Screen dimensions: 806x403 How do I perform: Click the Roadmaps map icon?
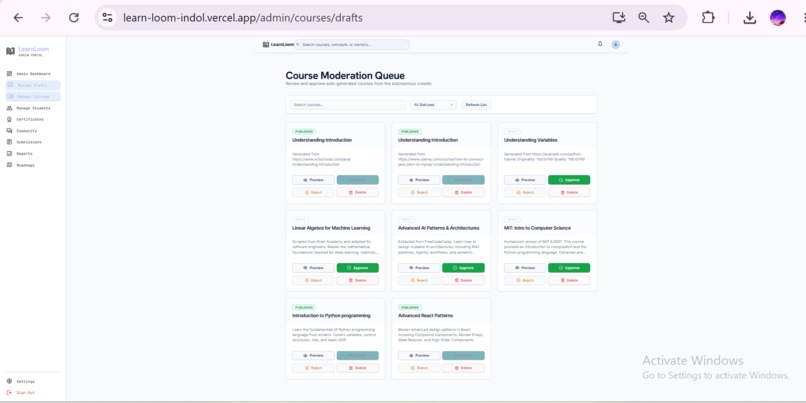(x=9, y=165)
